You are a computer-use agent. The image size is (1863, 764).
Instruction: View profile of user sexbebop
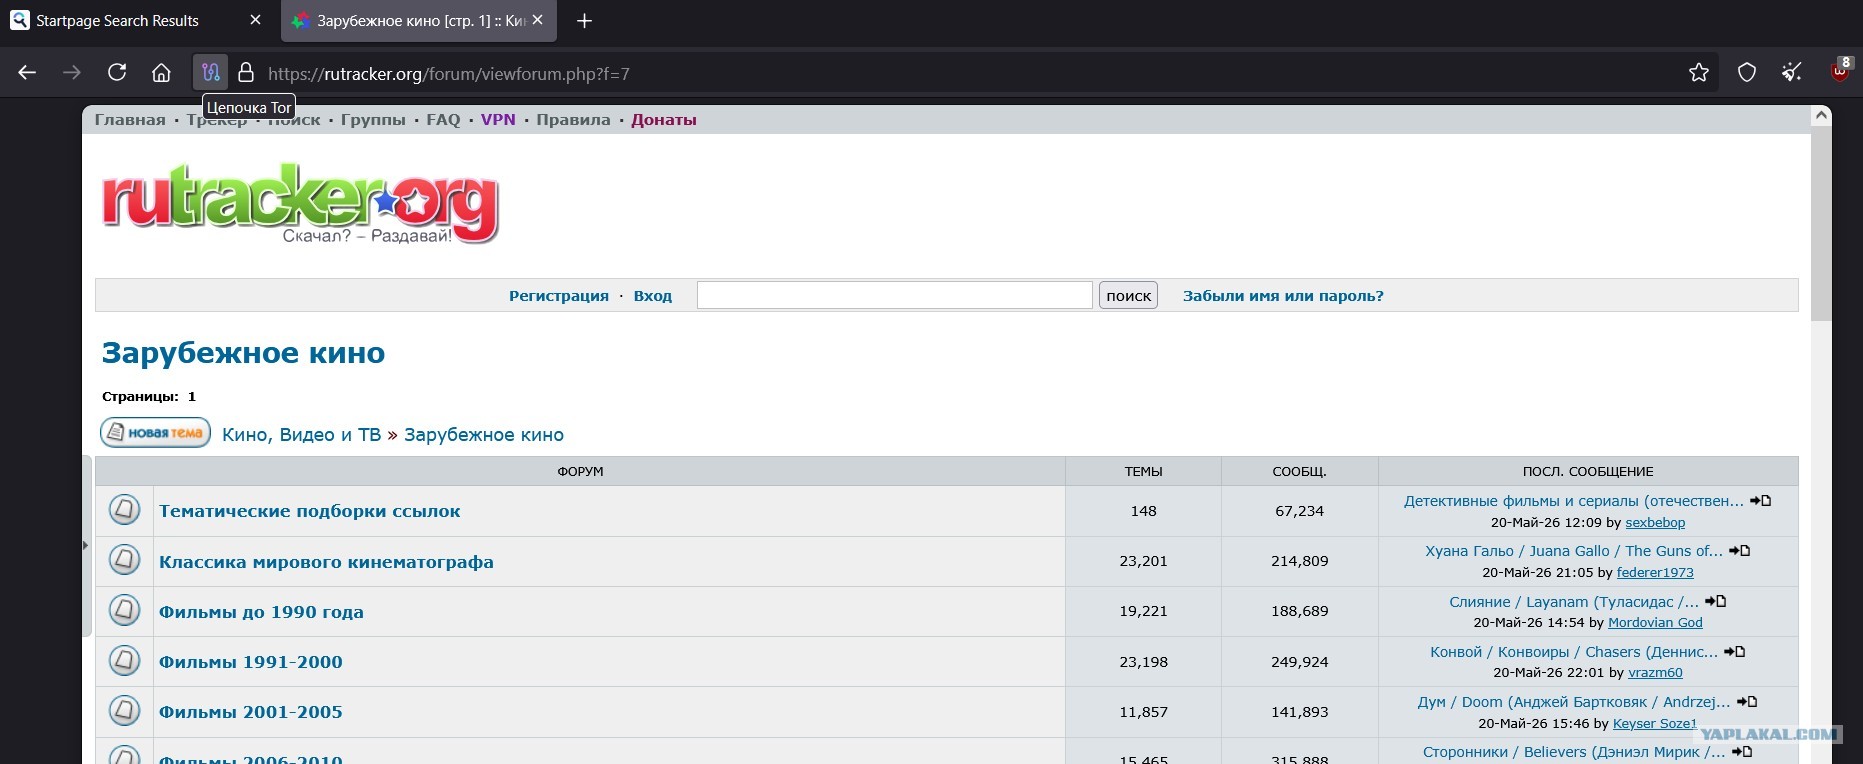coord(1655,523)
